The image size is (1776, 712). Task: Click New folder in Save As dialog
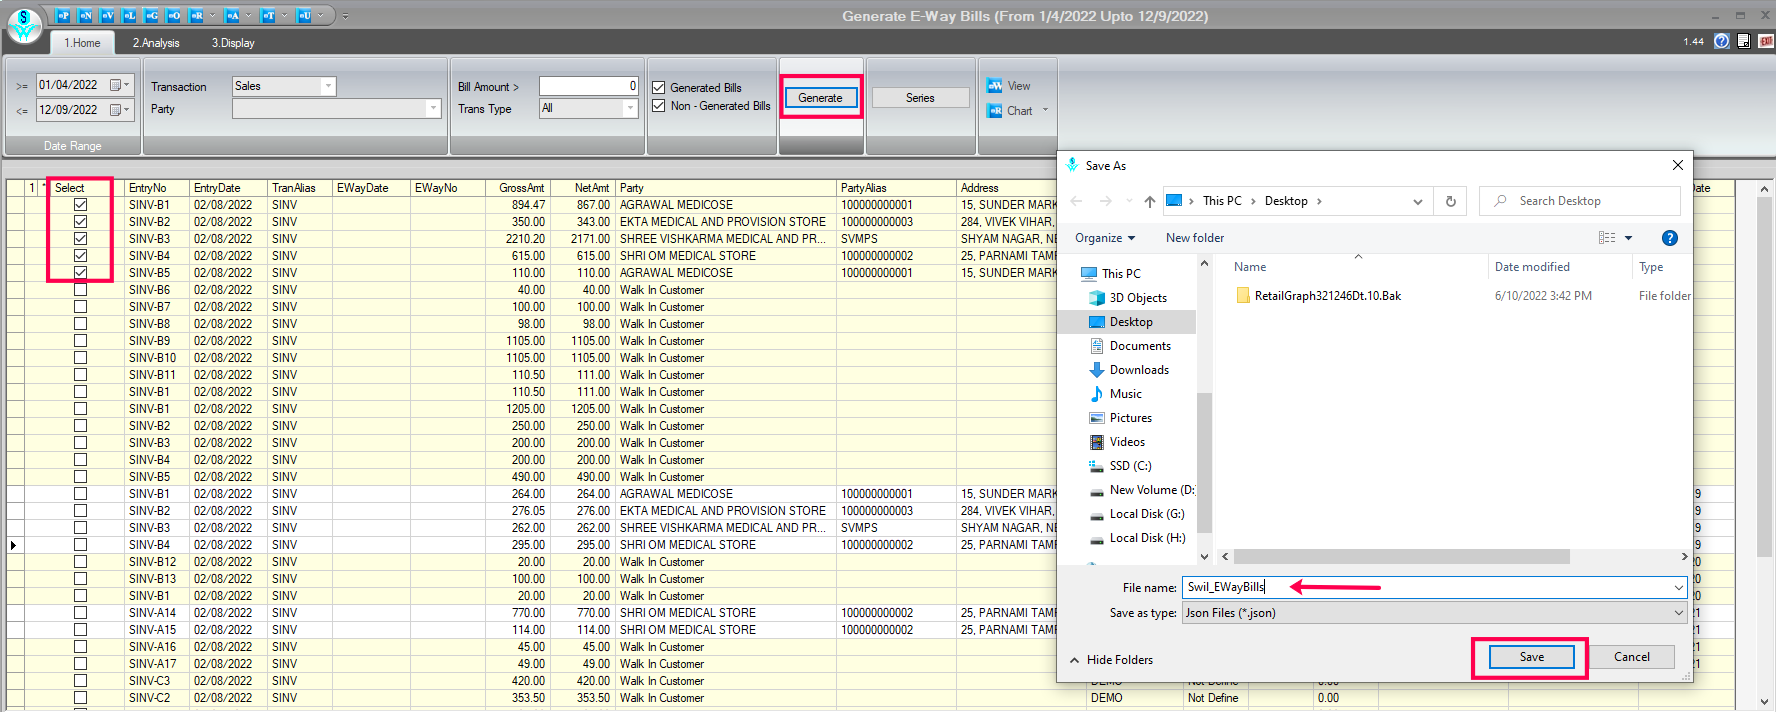coord(1195,238)
